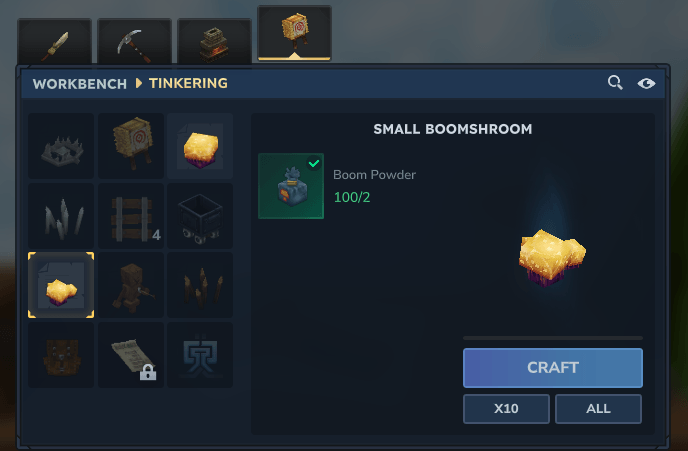This screenshot has height=451, width=688.
Task: Switch to the knife weapons tab
Action: [54, 44]
